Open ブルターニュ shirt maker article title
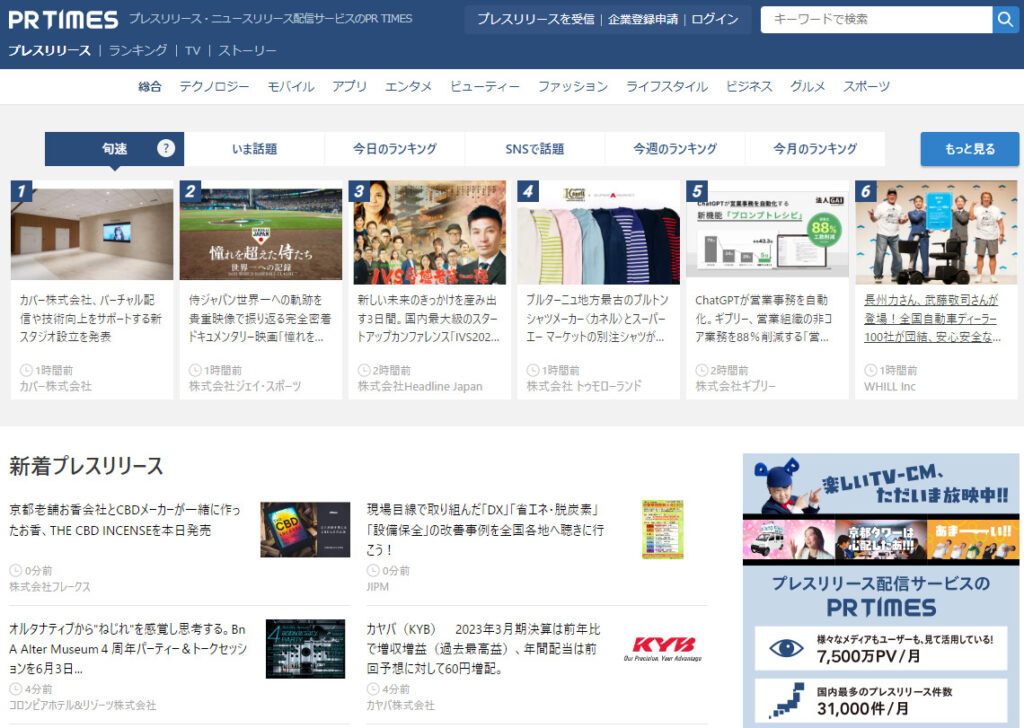 pyautogui.click(x=598, y=318)
